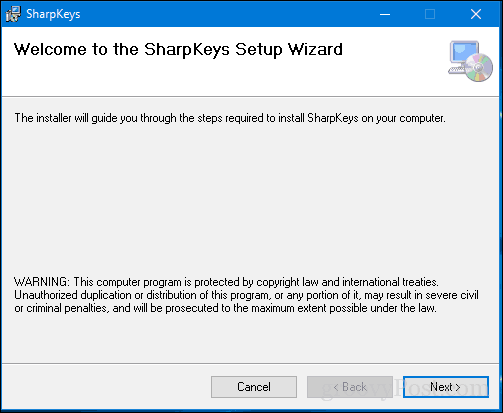Click the WARNING label in the copyright notice
This screenshot has height=413, width=503.
point(42,282)
